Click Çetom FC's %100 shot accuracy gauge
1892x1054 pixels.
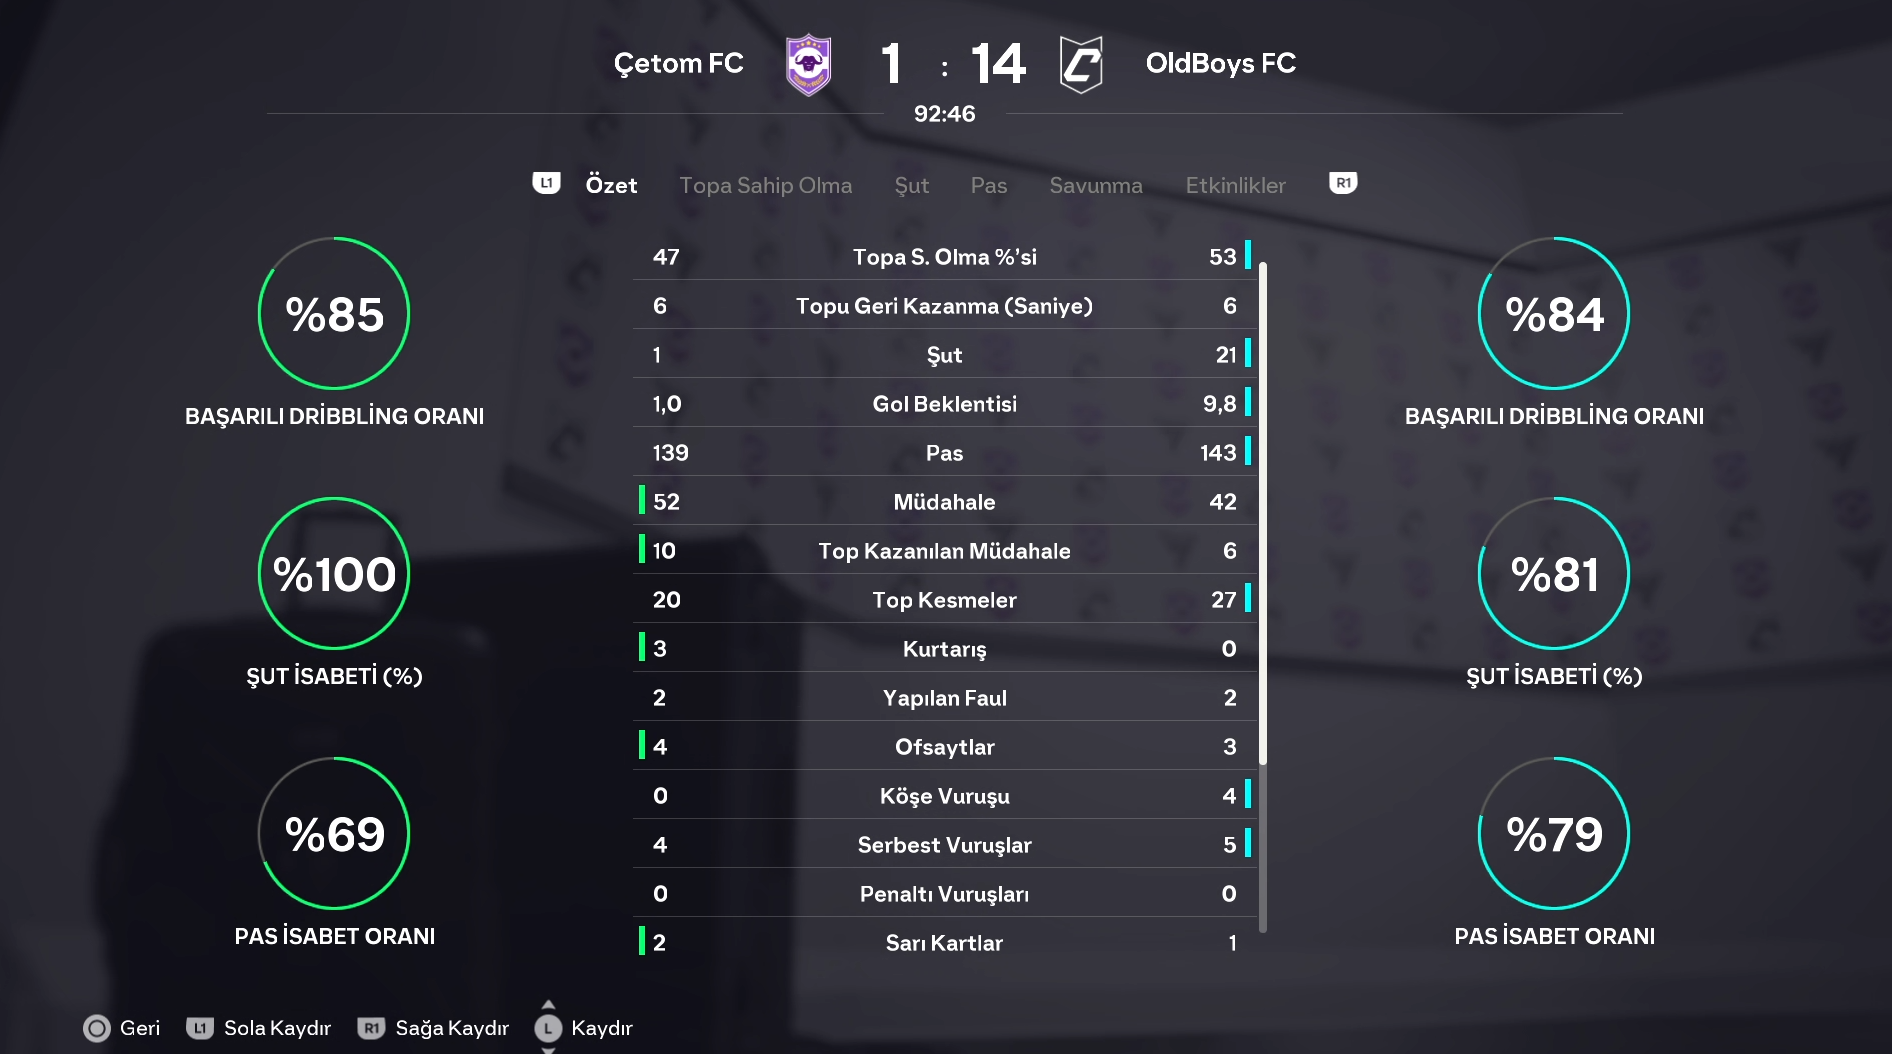click(334, 574)
